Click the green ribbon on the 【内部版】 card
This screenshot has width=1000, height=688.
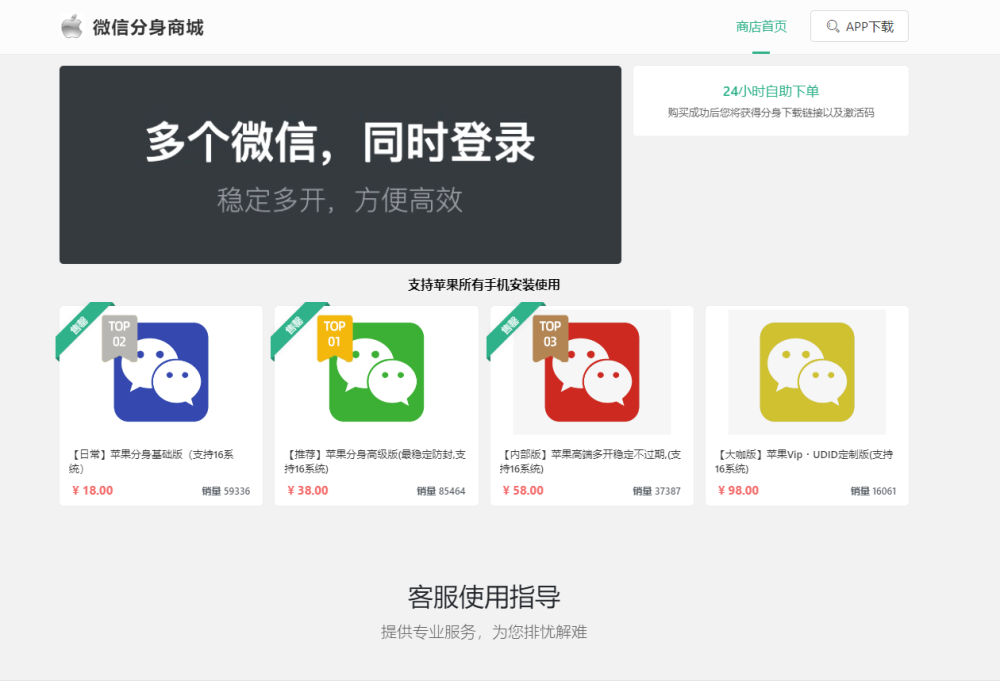(x=509, y=326)
